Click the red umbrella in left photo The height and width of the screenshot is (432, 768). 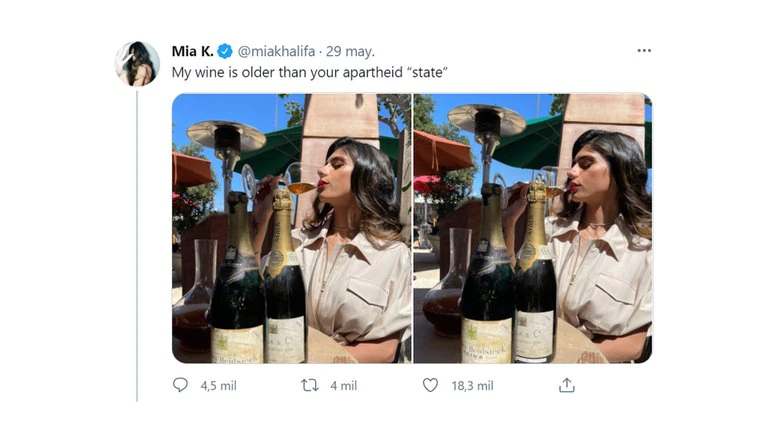[x=190, y=168]
